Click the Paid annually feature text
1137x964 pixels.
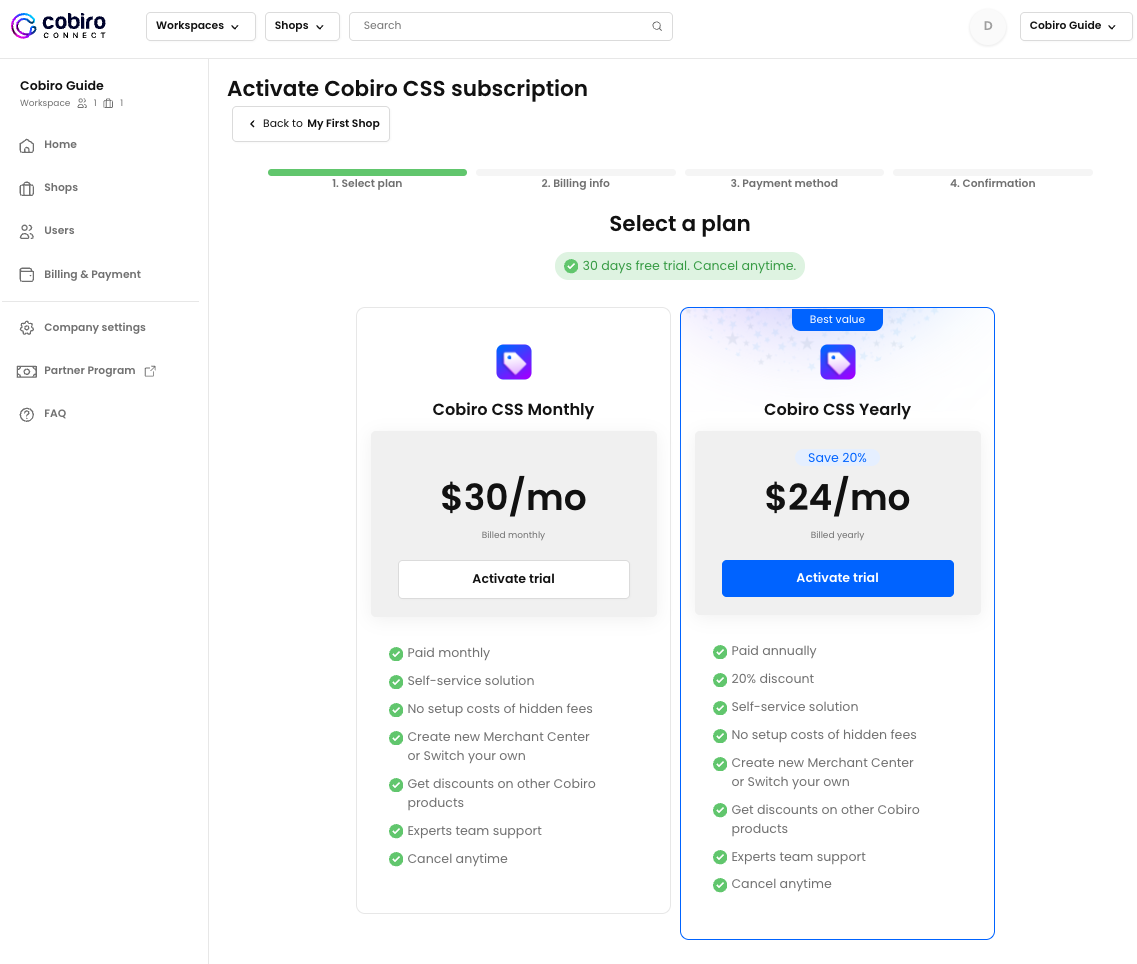tap(774, 651)
